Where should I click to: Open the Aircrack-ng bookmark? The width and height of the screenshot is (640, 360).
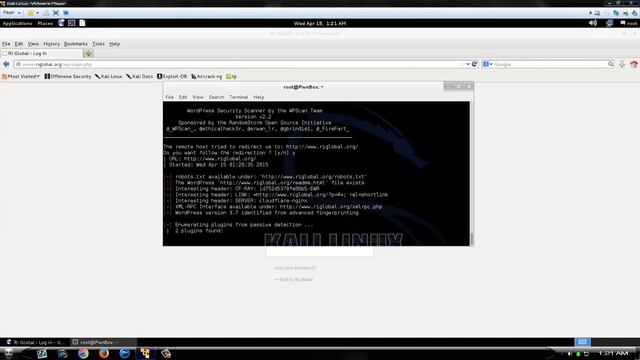click(207, 76)
